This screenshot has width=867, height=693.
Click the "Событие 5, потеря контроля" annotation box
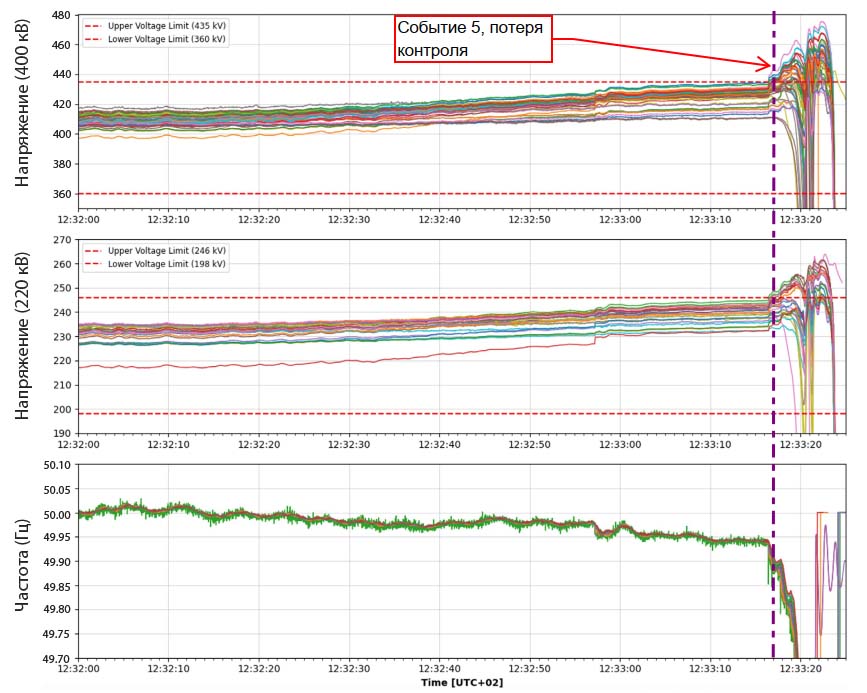(473, 39)
